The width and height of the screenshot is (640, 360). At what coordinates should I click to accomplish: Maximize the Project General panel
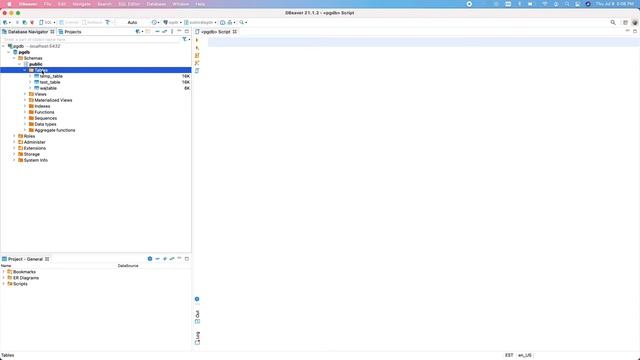[187, 259]
